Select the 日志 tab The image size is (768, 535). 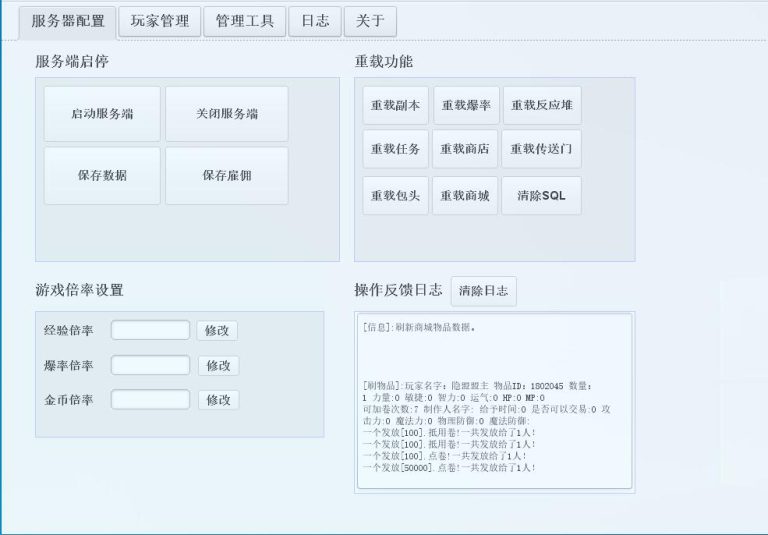click(x=314, y=21)
